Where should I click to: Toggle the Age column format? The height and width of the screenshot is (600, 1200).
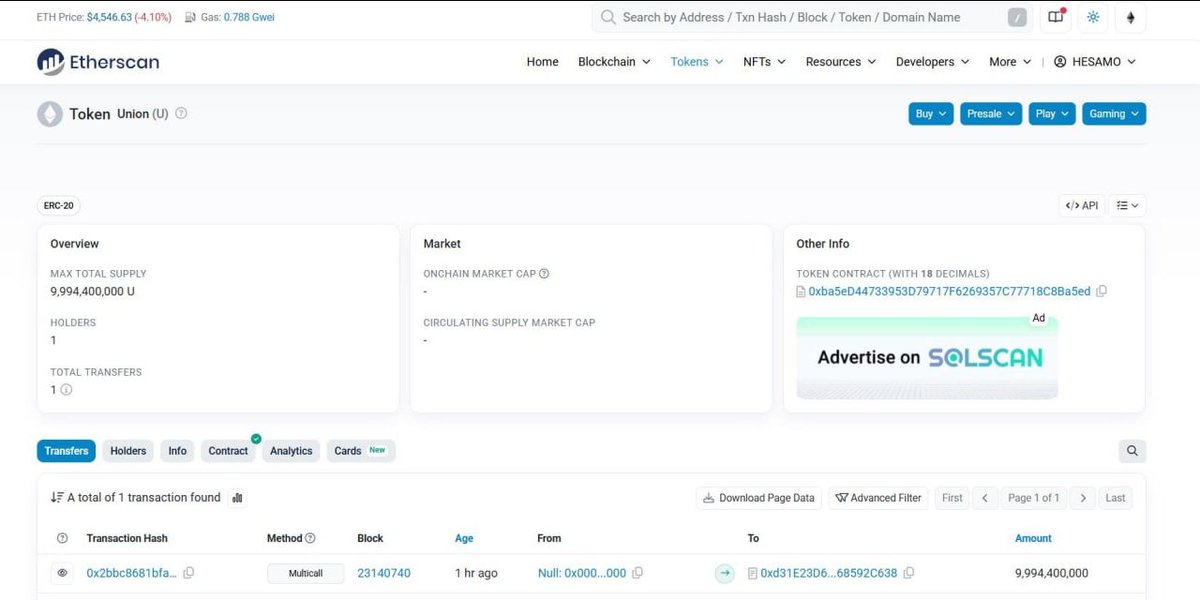[x=464, y=538]
